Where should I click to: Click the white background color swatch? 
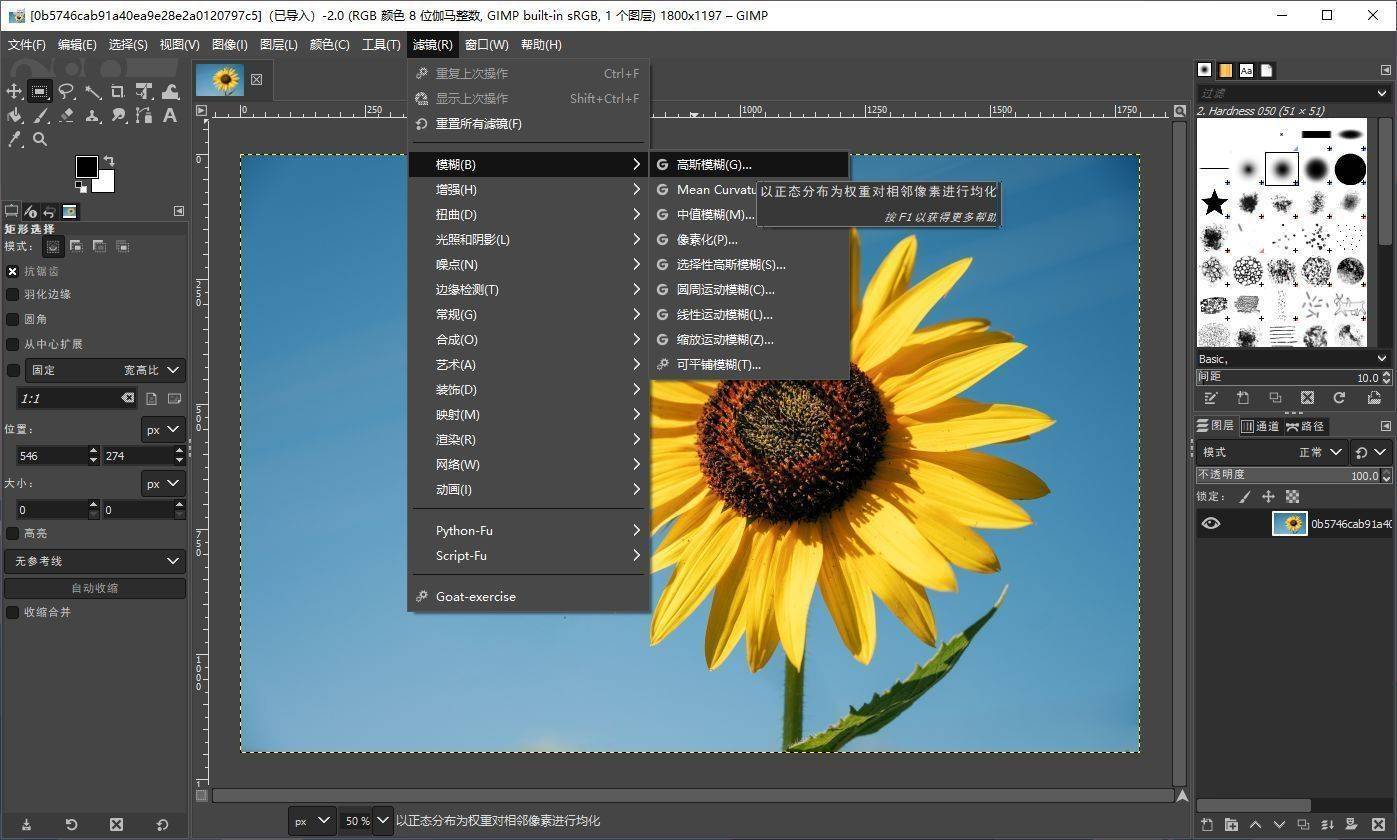tap(104, 183)
